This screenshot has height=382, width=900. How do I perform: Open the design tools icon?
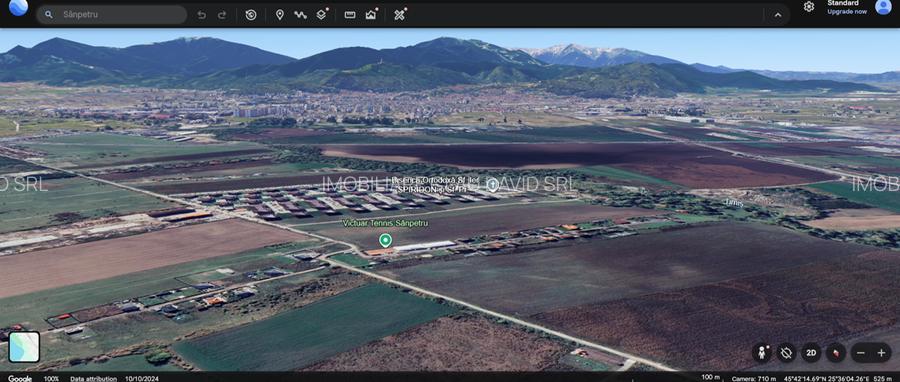pyautogui.click(x=400, y=14)
